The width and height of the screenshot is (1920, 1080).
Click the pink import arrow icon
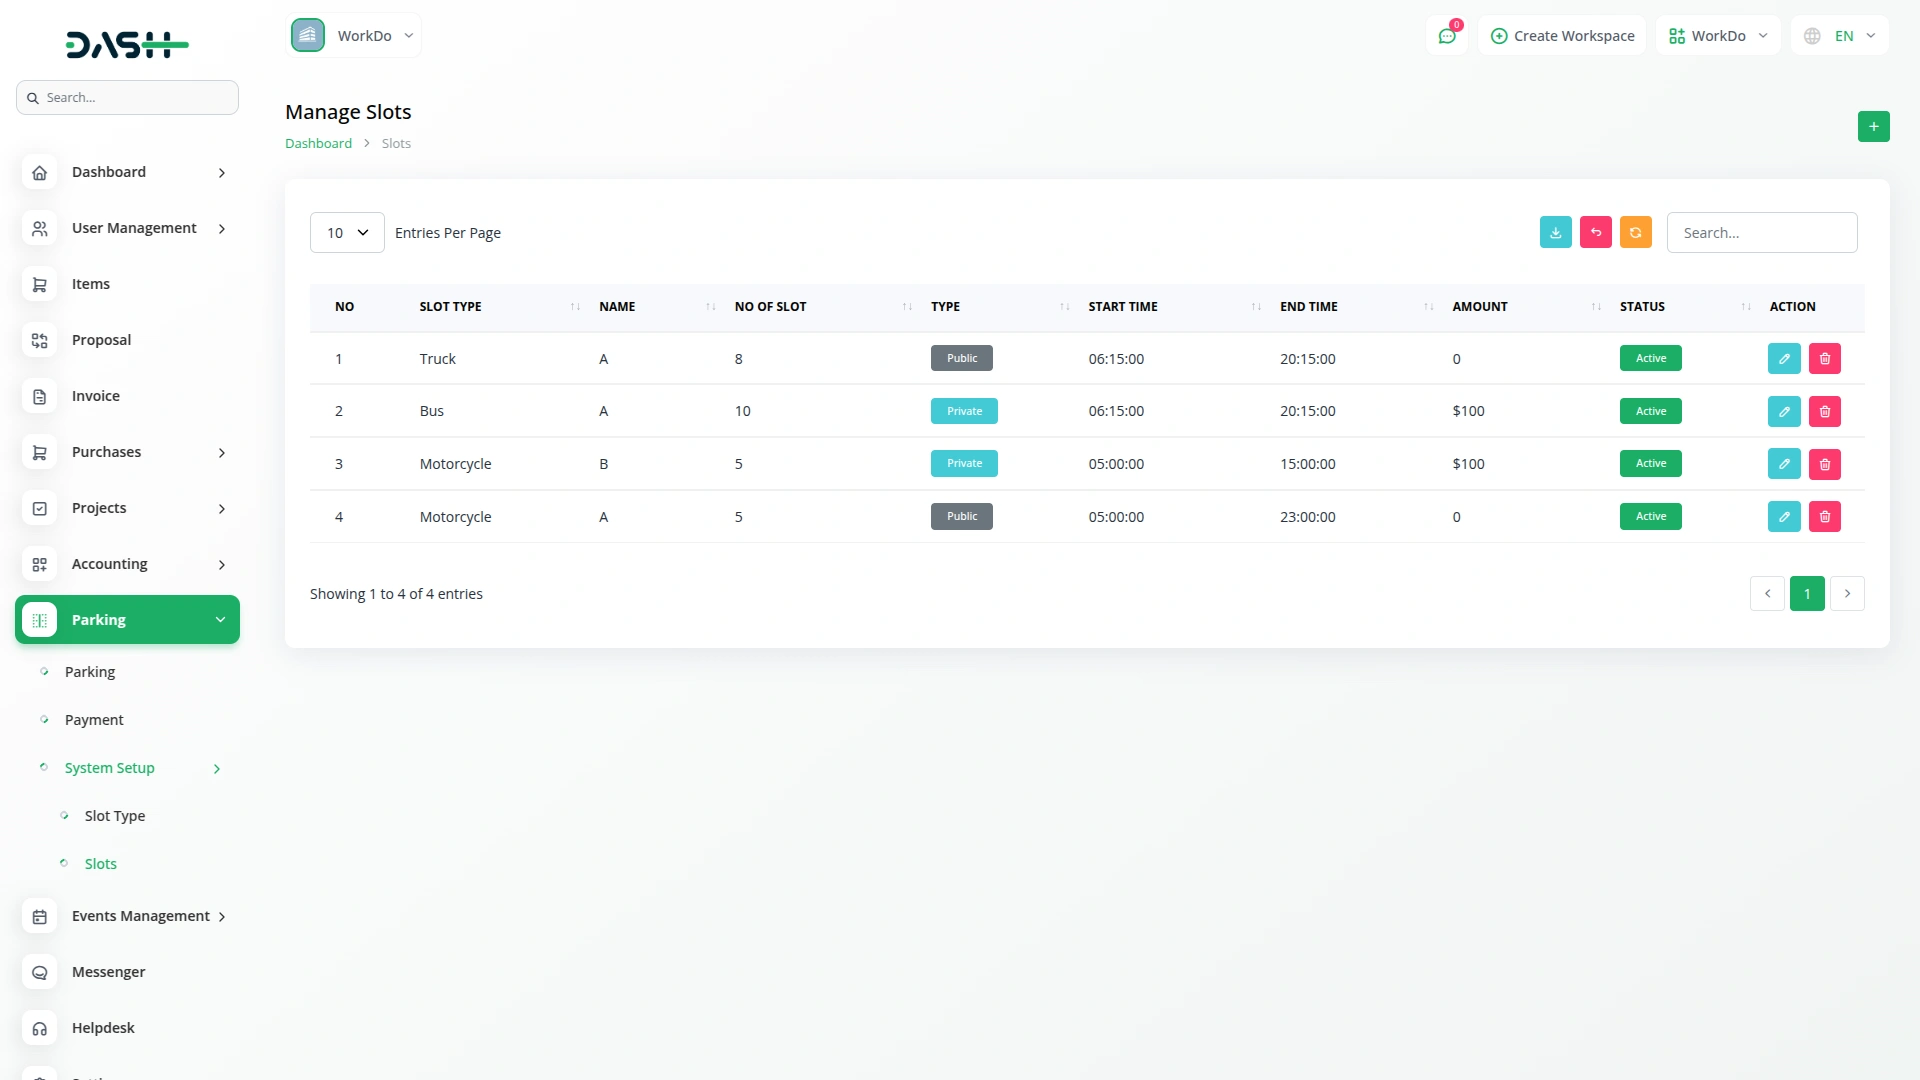[x=1595, y=232]
